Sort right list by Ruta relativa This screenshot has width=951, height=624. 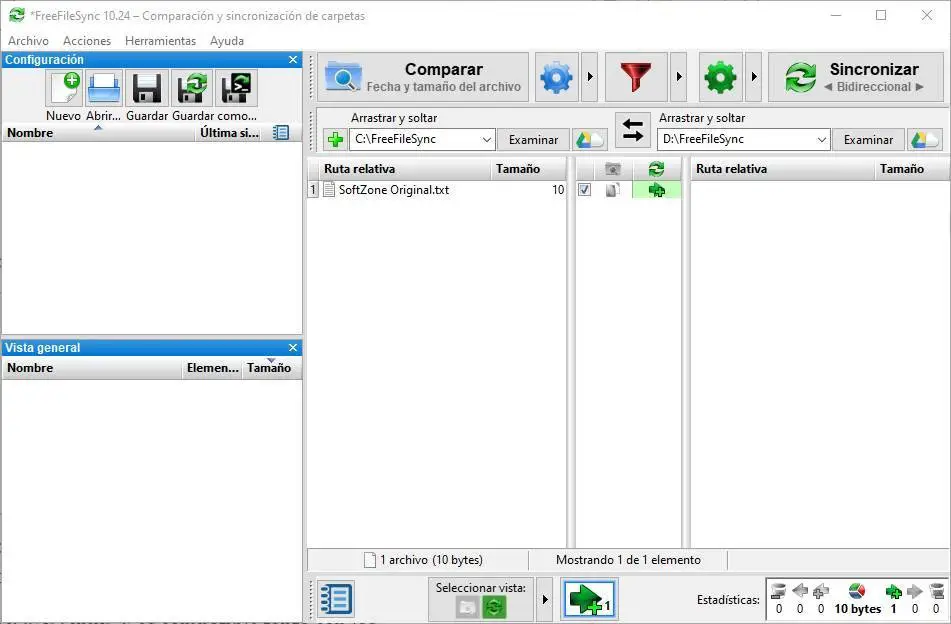click(782, 169)
